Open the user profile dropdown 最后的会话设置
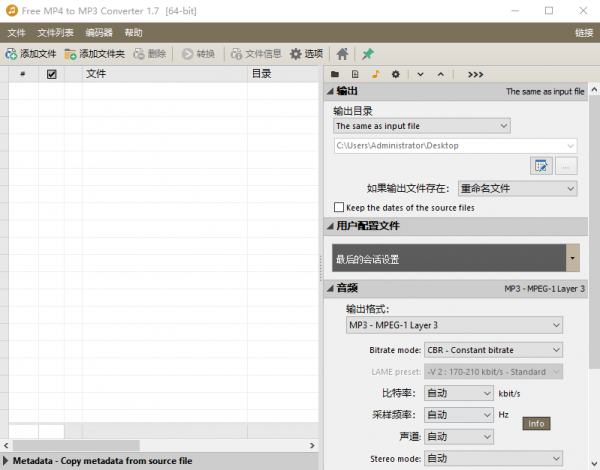Image resolution: width=600 pixels, height=470 pixels. [456, 258]
